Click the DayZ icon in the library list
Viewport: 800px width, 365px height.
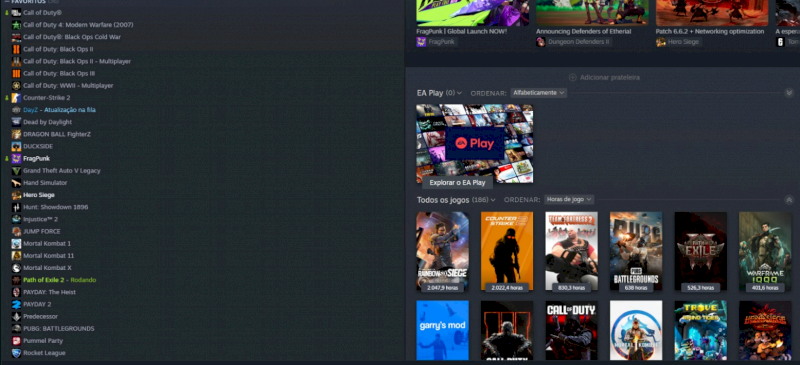(16, 110)
